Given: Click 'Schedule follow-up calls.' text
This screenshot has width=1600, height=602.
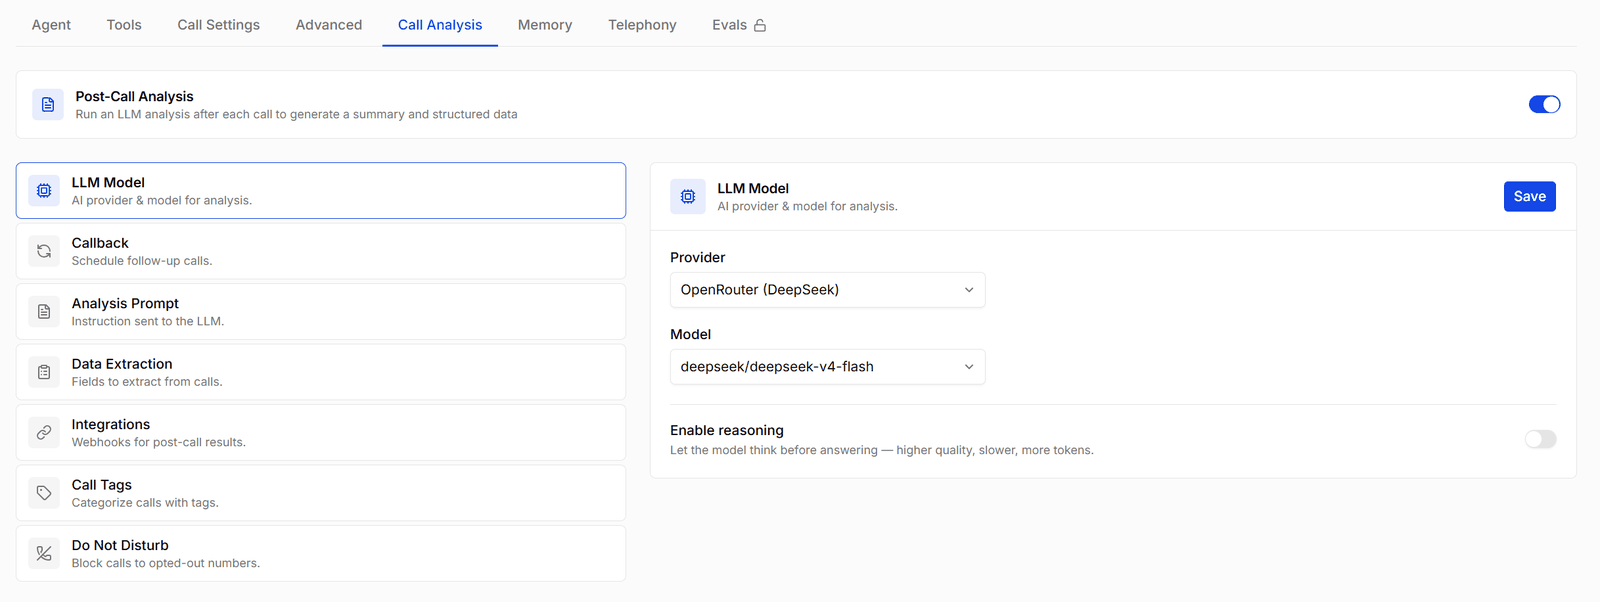Looking at the screenshot, I should 142,261.
